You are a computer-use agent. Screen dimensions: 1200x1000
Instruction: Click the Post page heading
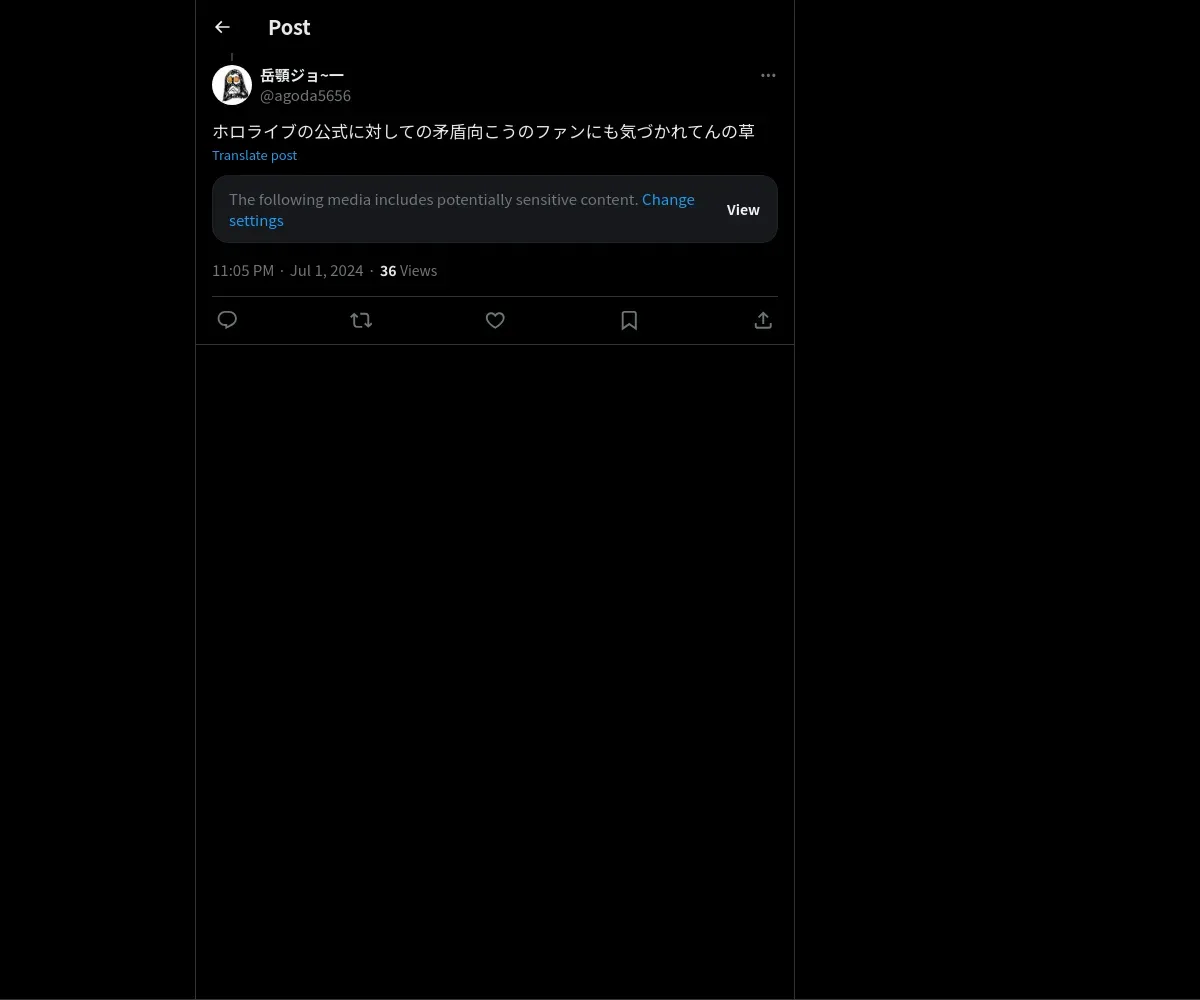[x=289, y=27]
